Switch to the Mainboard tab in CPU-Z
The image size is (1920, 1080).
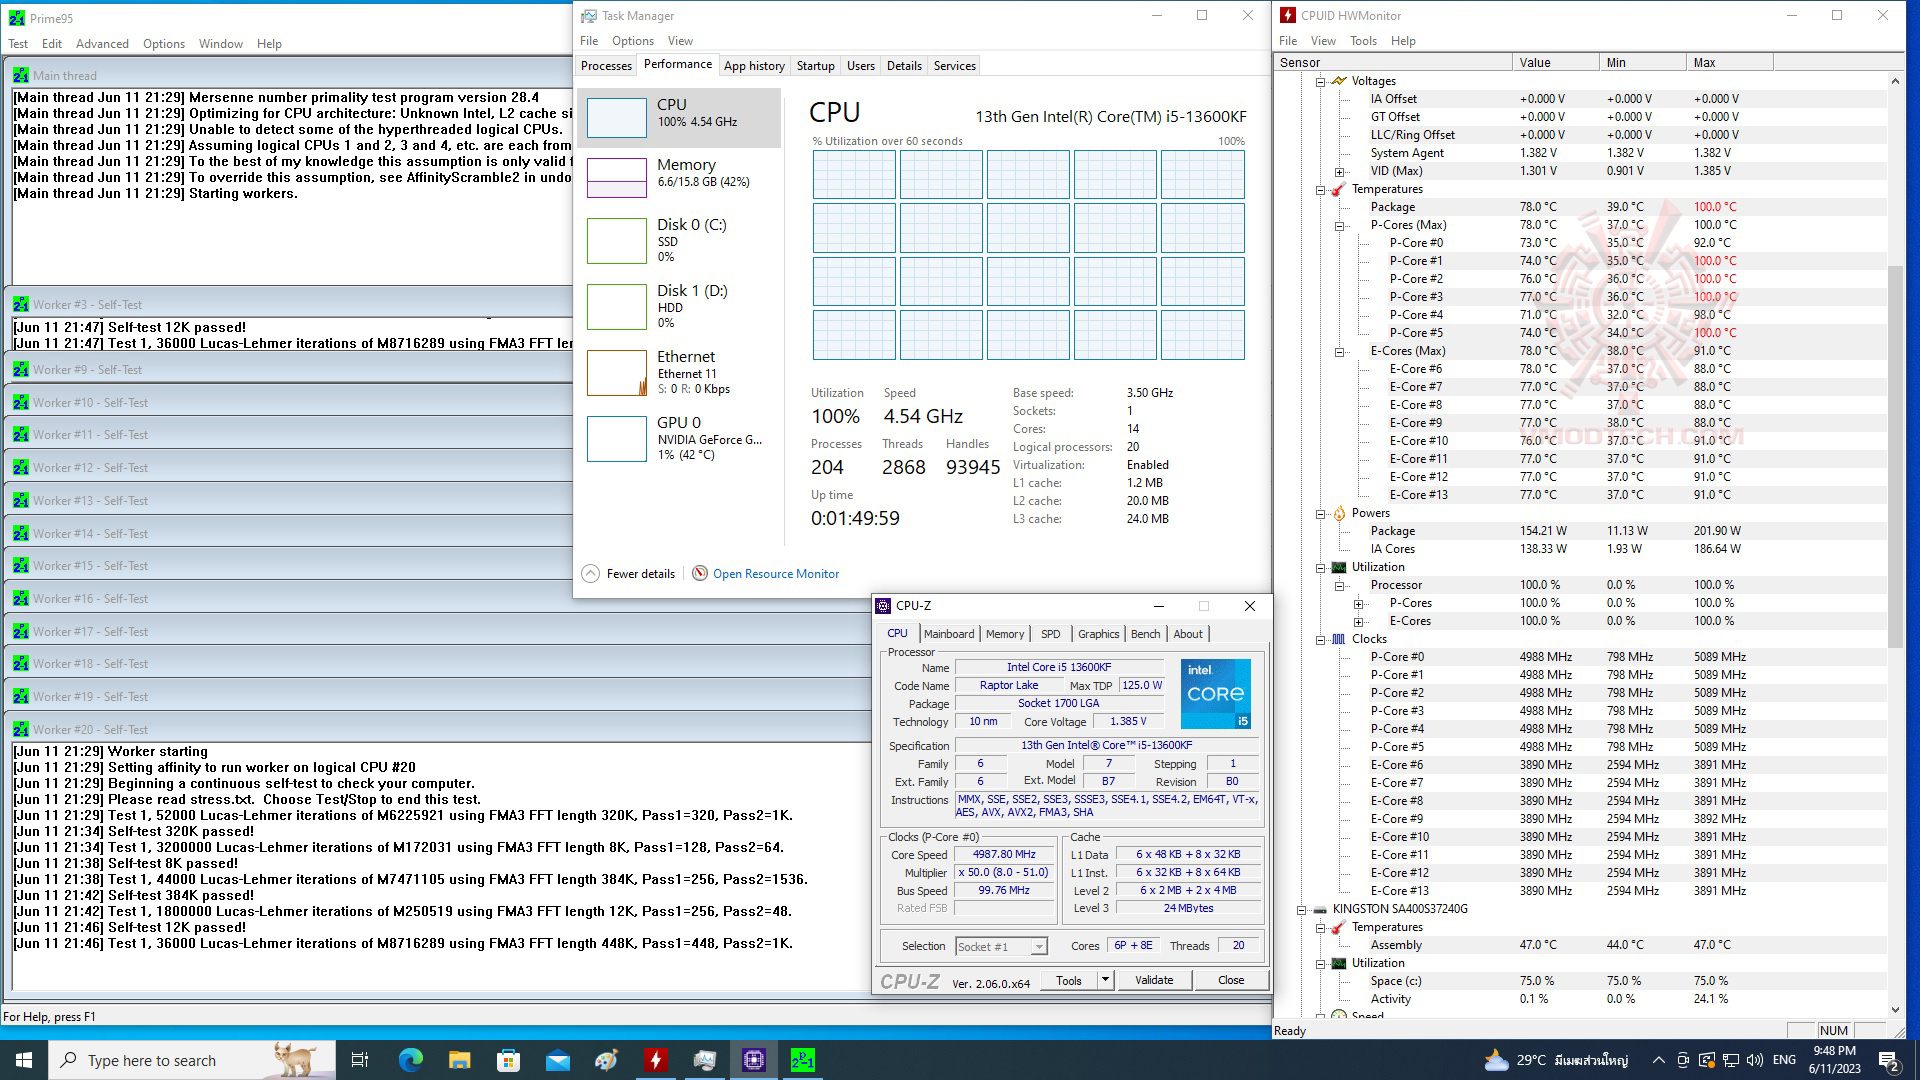[x=948, y=634]
